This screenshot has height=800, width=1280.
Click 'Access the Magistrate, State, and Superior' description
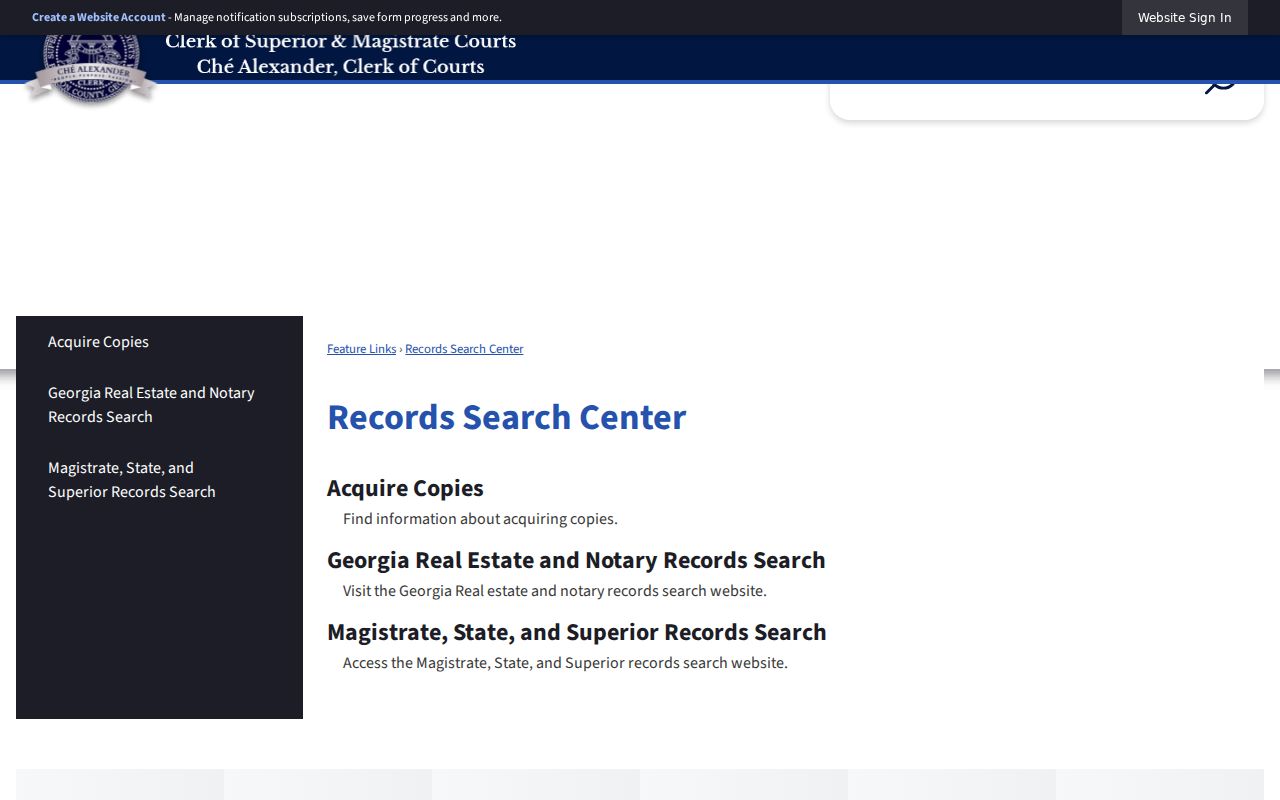[565, 663]
